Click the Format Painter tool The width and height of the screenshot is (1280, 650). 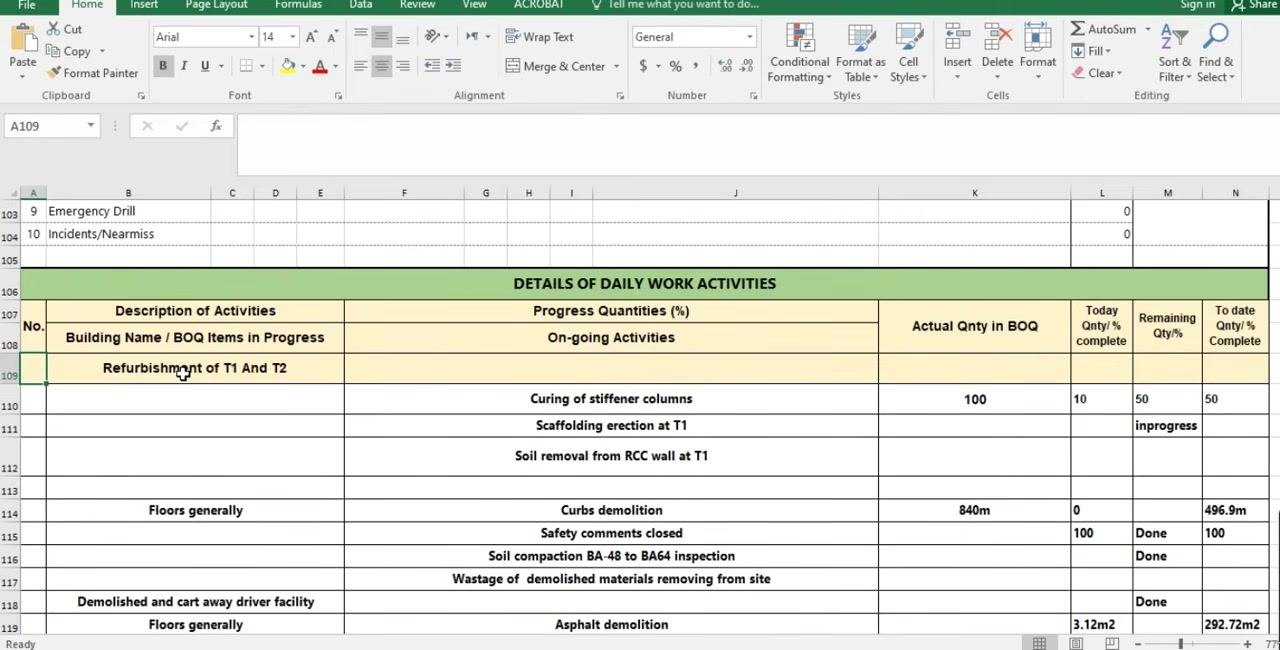[92, 73]
